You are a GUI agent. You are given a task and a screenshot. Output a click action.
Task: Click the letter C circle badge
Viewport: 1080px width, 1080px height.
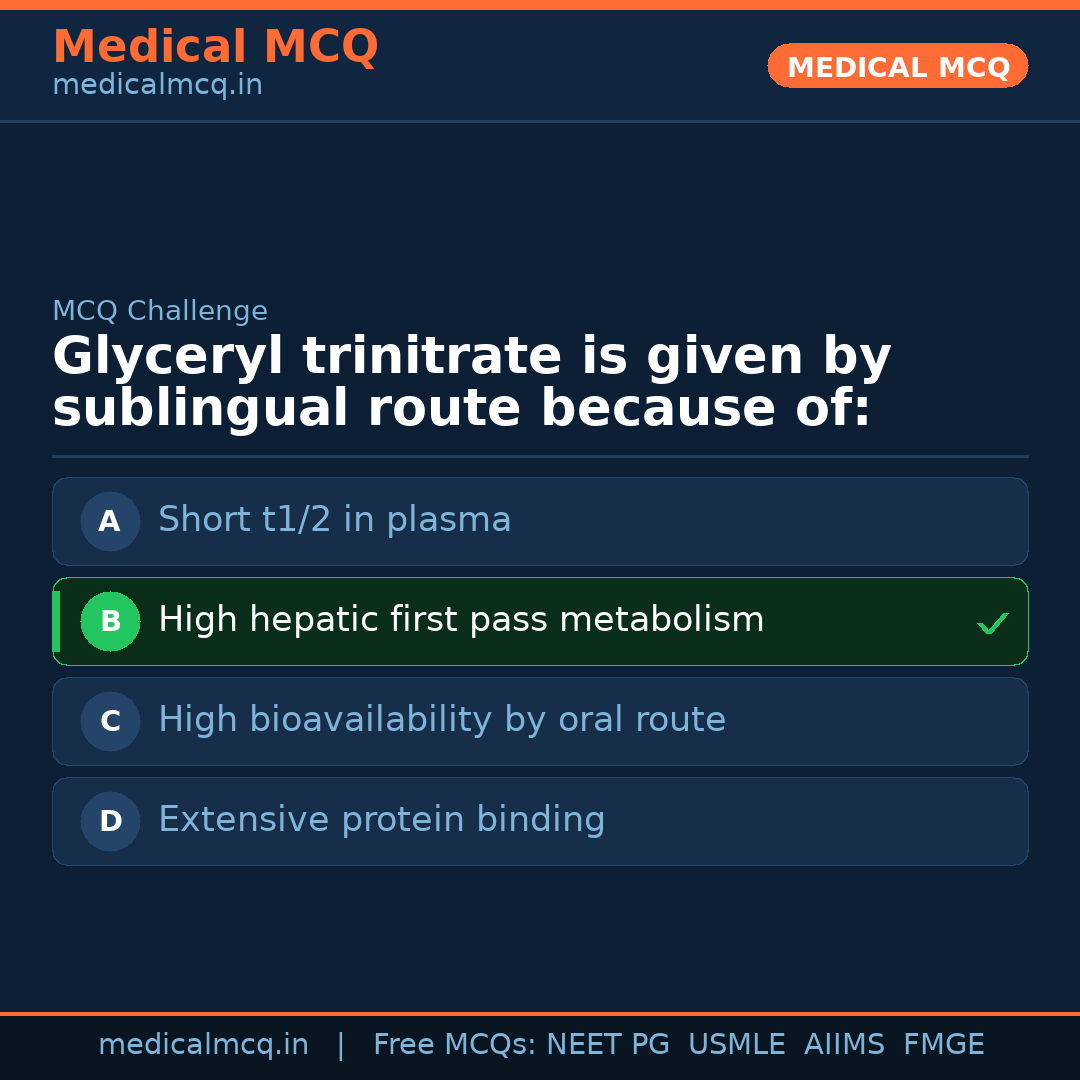(x=110, y=721)
